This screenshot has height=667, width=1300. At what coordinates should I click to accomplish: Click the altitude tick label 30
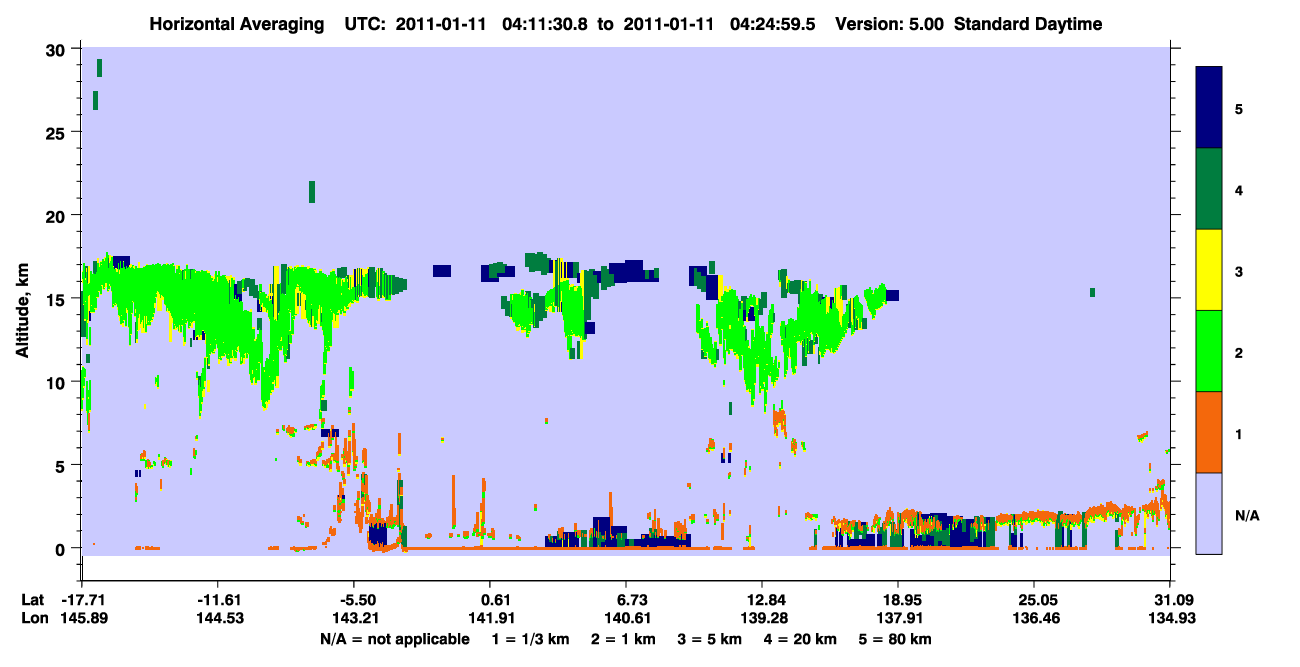click(x=58, y=50)
